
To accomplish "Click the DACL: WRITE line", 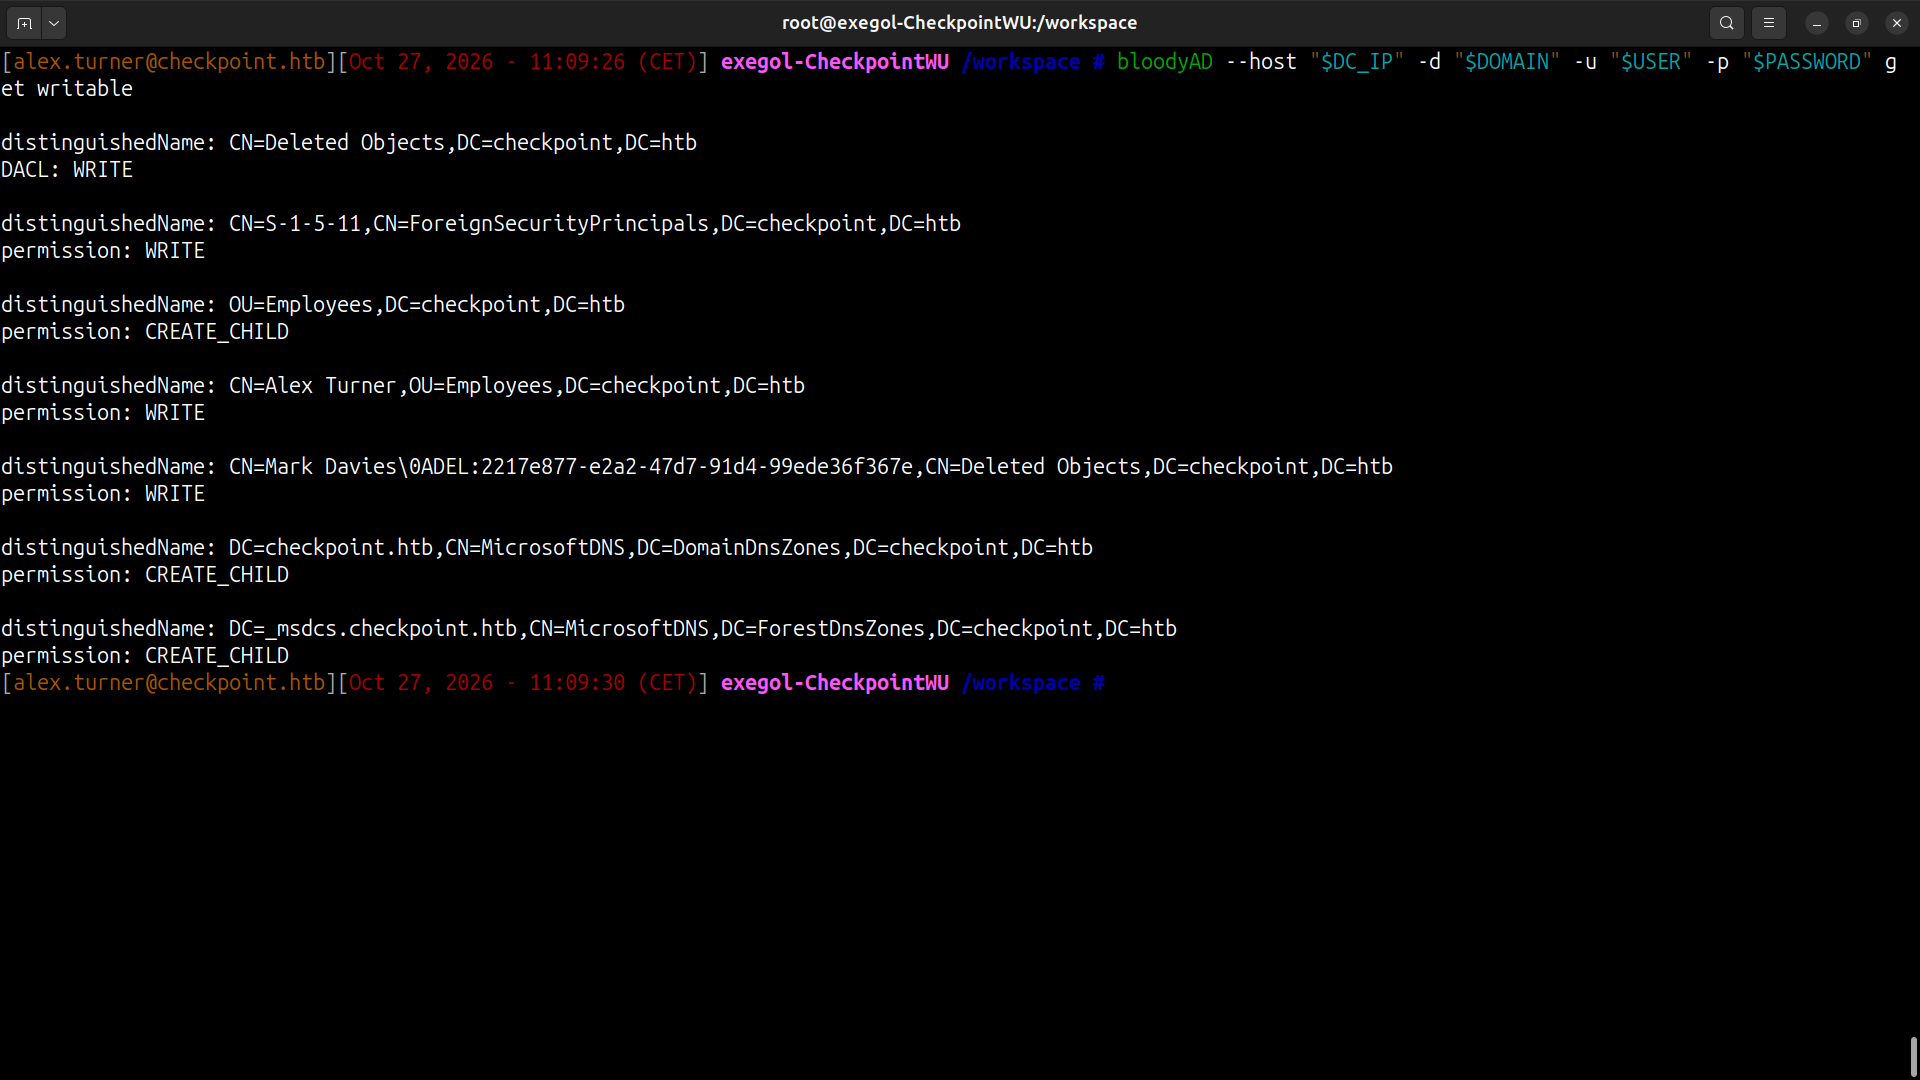I will (x=67, y=170).
